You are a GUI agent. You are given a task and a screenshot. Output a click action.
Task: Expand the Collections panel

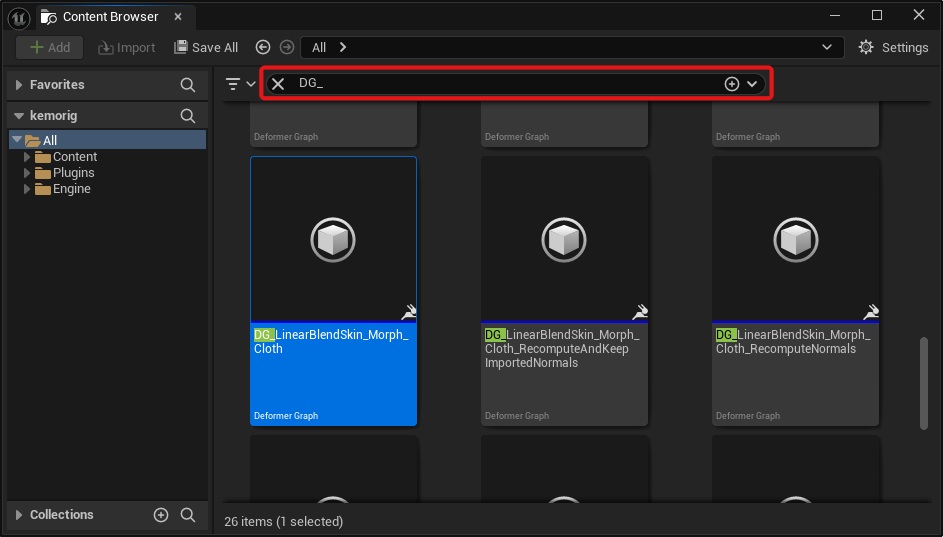[18, 515]
